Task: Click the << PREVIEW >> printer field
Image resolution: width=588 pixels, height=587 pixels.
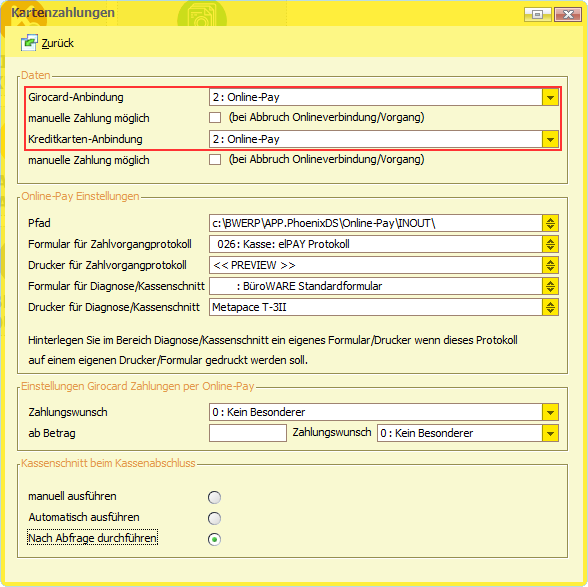Action: point(376,266)
